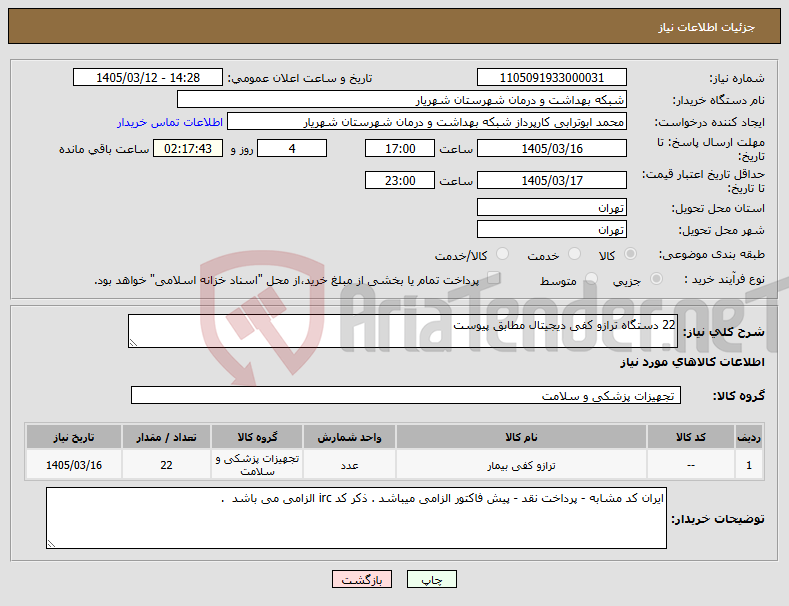Click the چاپ print button
The height and width of the screenshot is (606, 789).
tap(432, 579)
